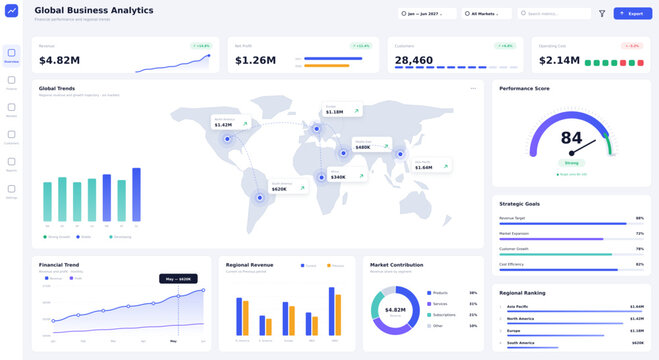Click the red badge on $2.14M card
Image resolution: width=659 pixels, height=360 pixels.
632,46
